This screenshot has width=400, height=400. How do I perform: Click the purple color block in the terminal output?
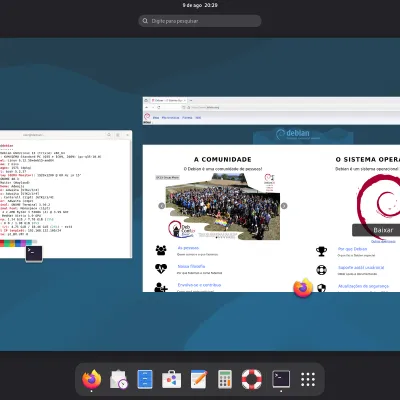click(x=23, y=243)
